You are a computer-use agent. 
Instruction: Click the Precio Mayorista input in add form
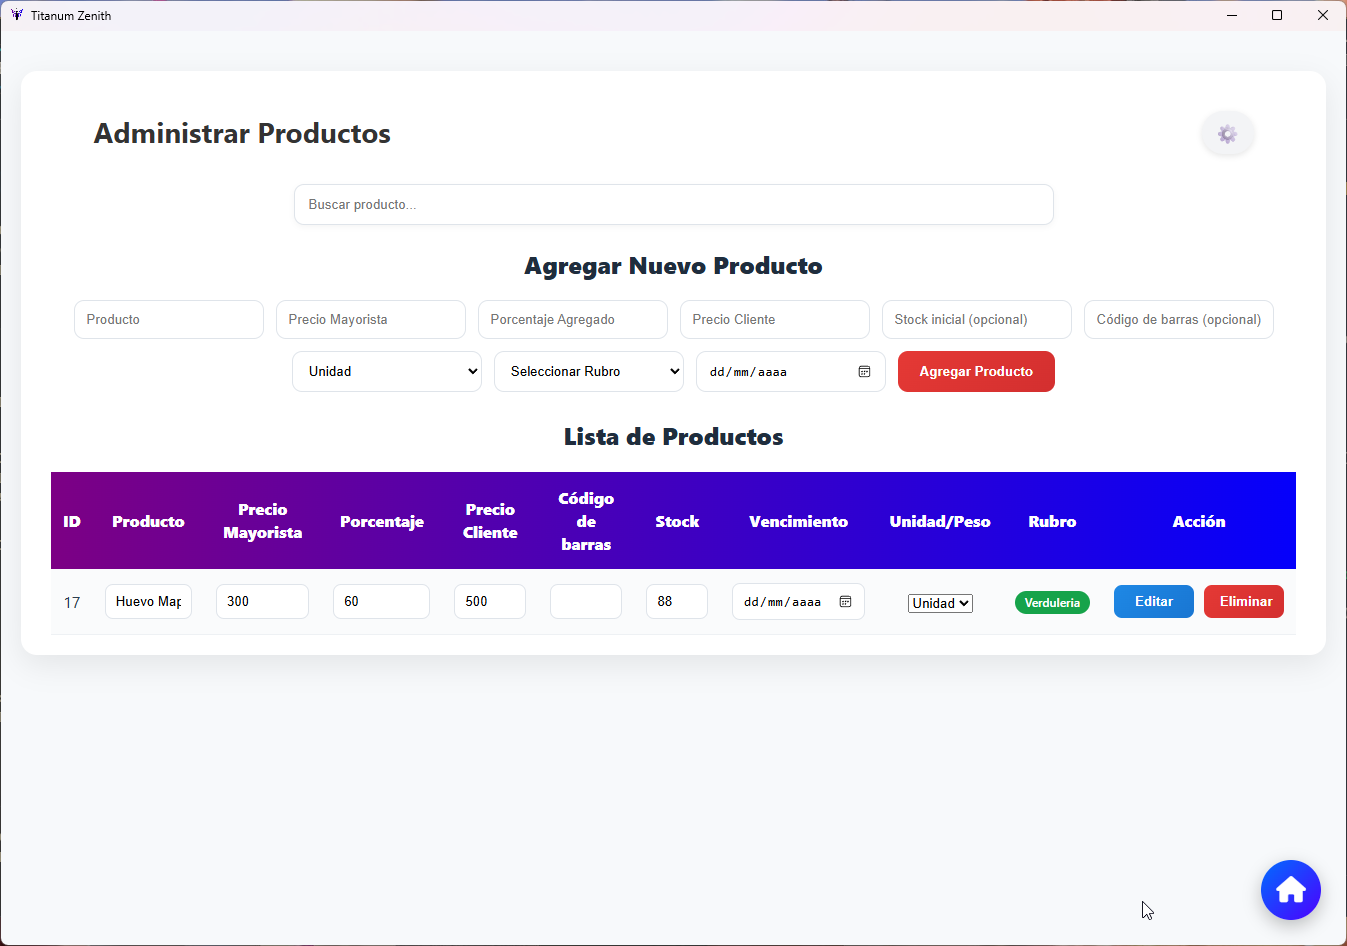click(370, 319)
